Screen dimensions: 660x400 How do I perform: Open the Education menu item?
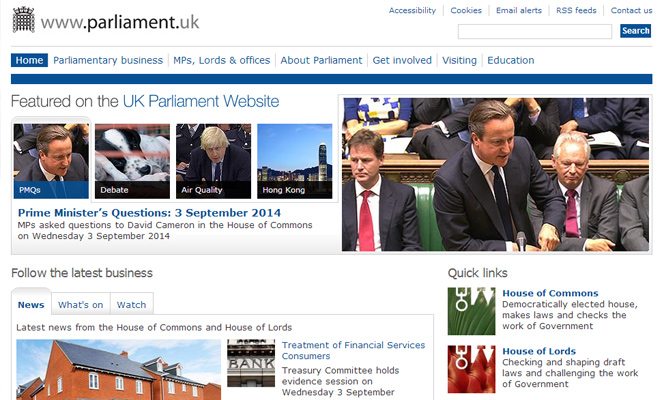[511, 60]
